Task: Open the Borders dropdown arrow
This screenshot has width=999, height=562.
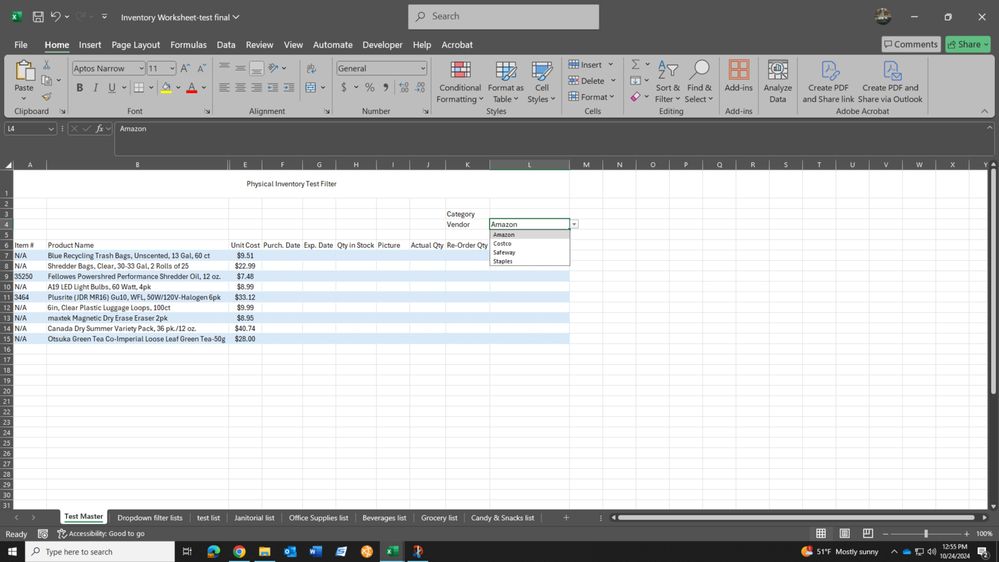Action: (x=151, y=88)
